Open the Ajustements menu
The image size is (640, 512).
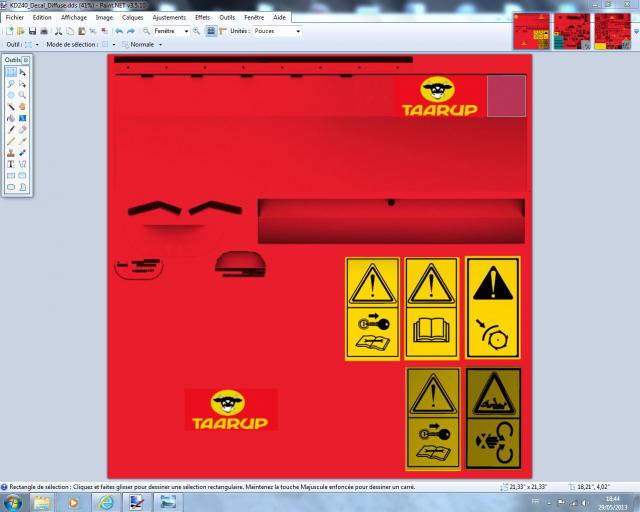(169, 18)
